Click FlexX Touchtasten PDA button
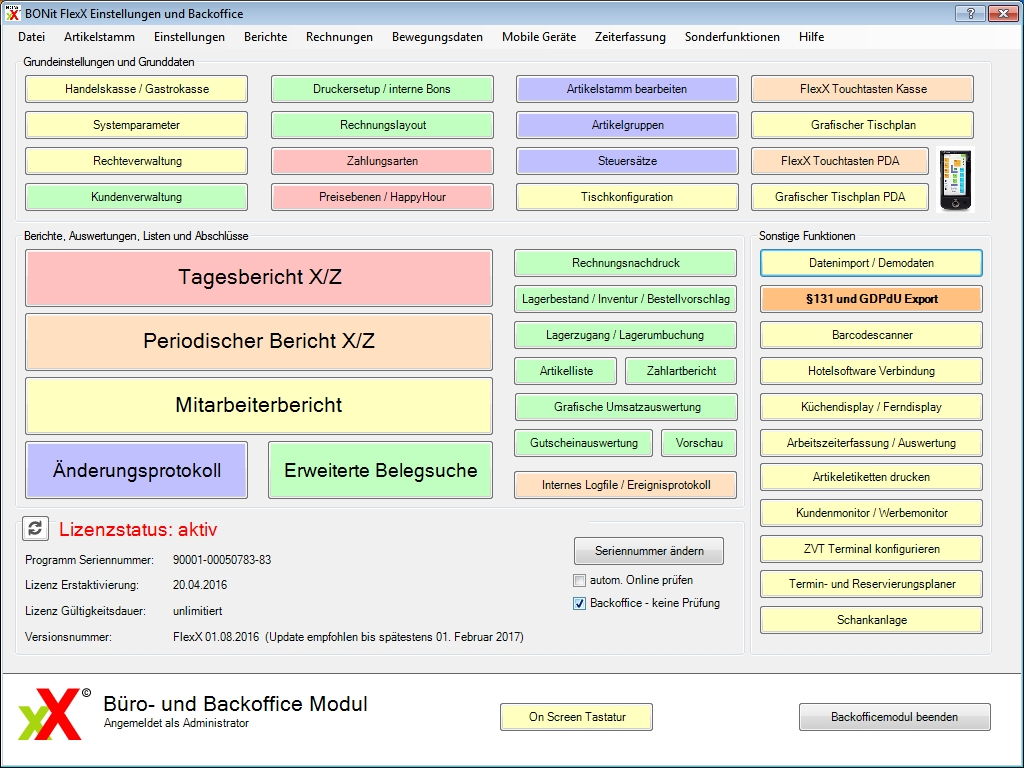 (x=840, y=161)
